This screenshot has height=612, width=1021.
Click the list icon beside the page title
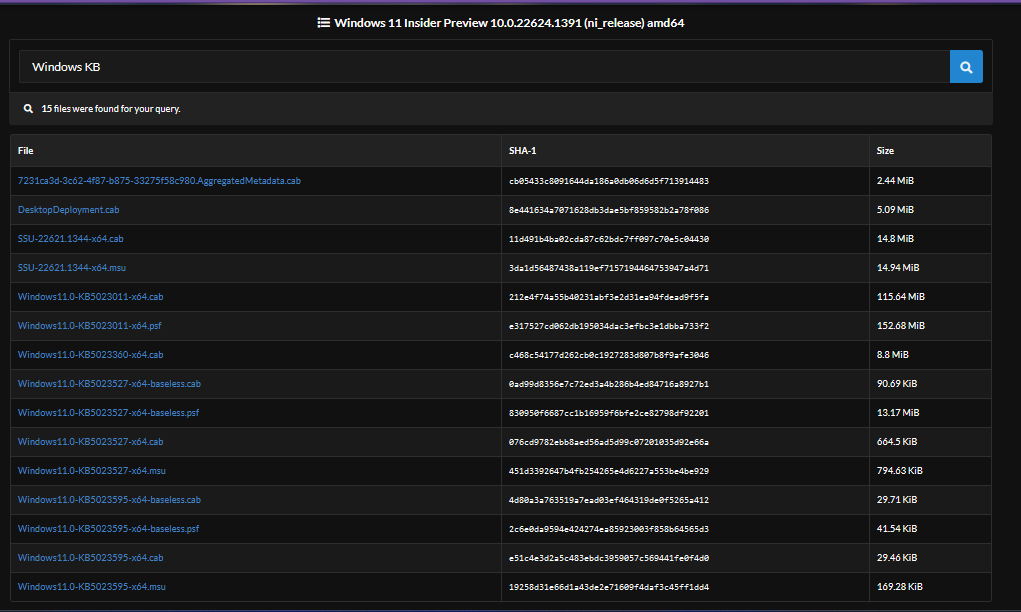[x=323, y=23]
